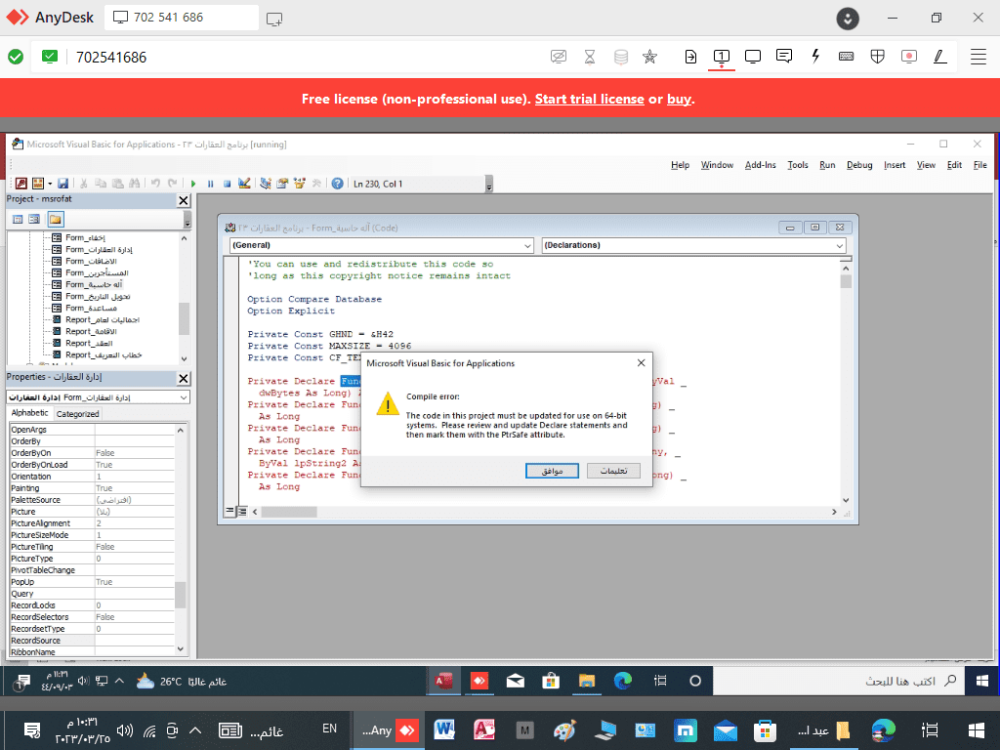
Task: Click the View Microsoft Access toolbar icon
Action: pos(21,184)
